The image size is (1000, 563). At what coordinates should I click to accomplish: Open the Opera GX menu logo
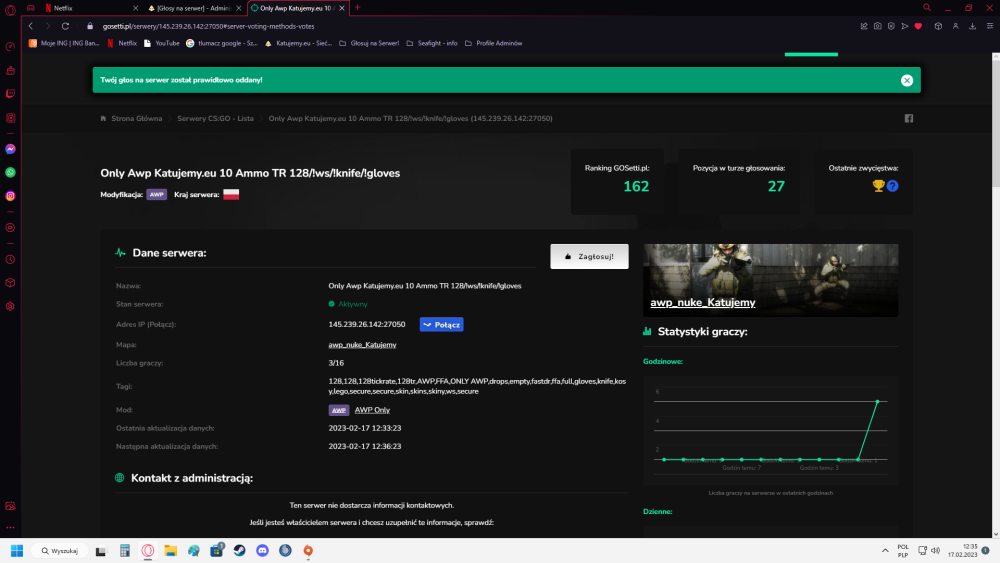[10, 10]
